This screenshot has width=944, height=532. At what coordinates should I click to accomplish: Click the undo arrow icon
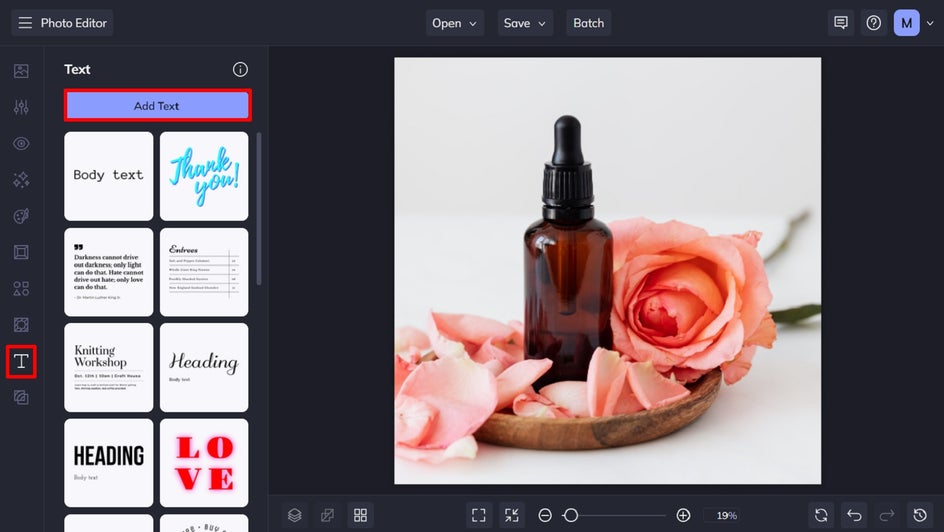(x=854, y=515)
